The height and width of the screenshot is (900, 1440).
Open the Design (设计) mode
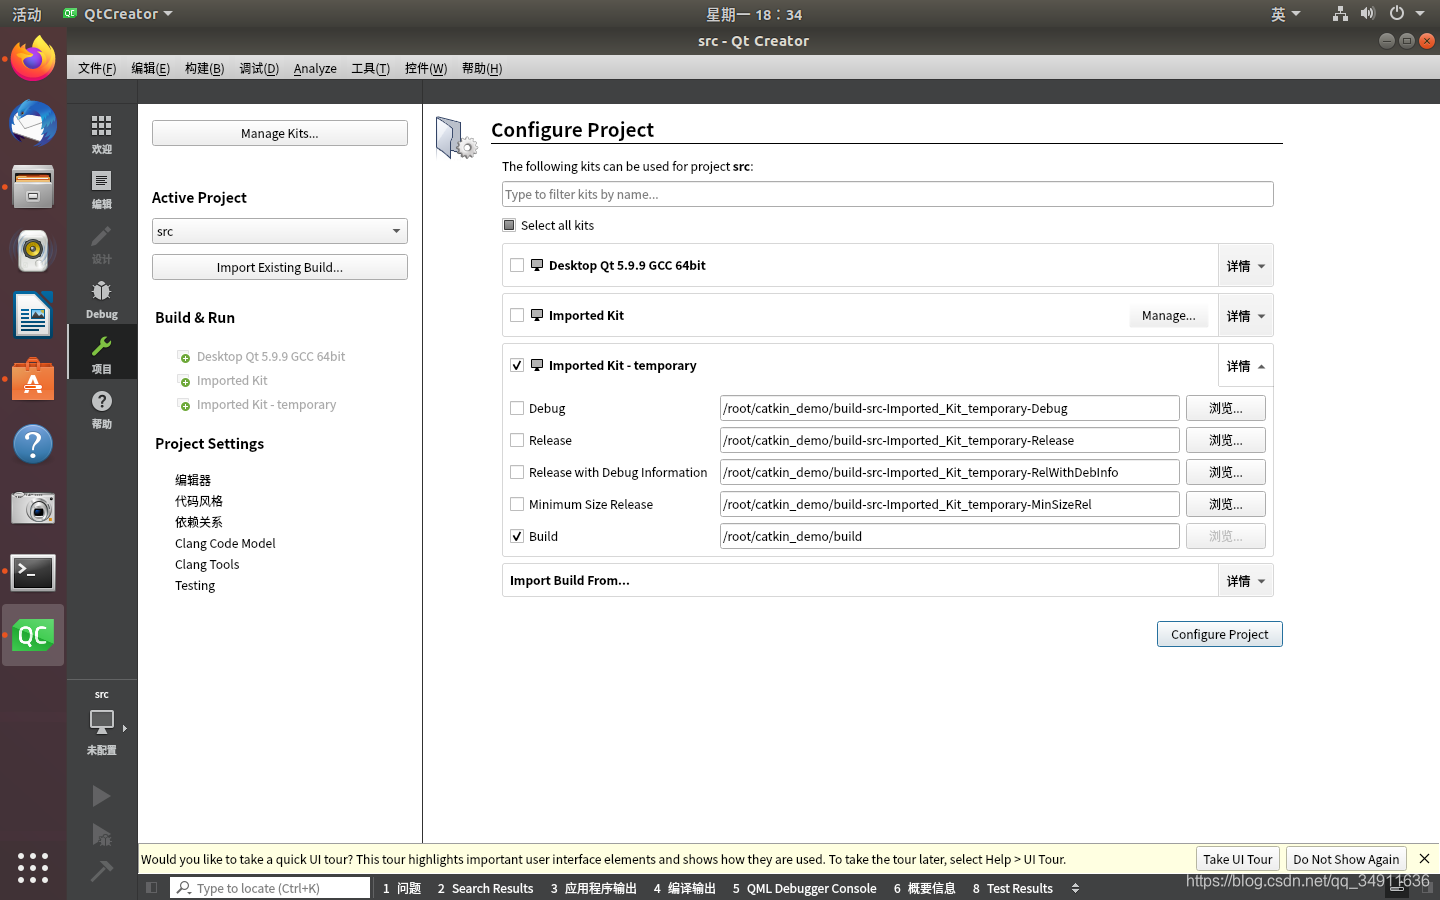pyautogui.click(x=101, y=243)
